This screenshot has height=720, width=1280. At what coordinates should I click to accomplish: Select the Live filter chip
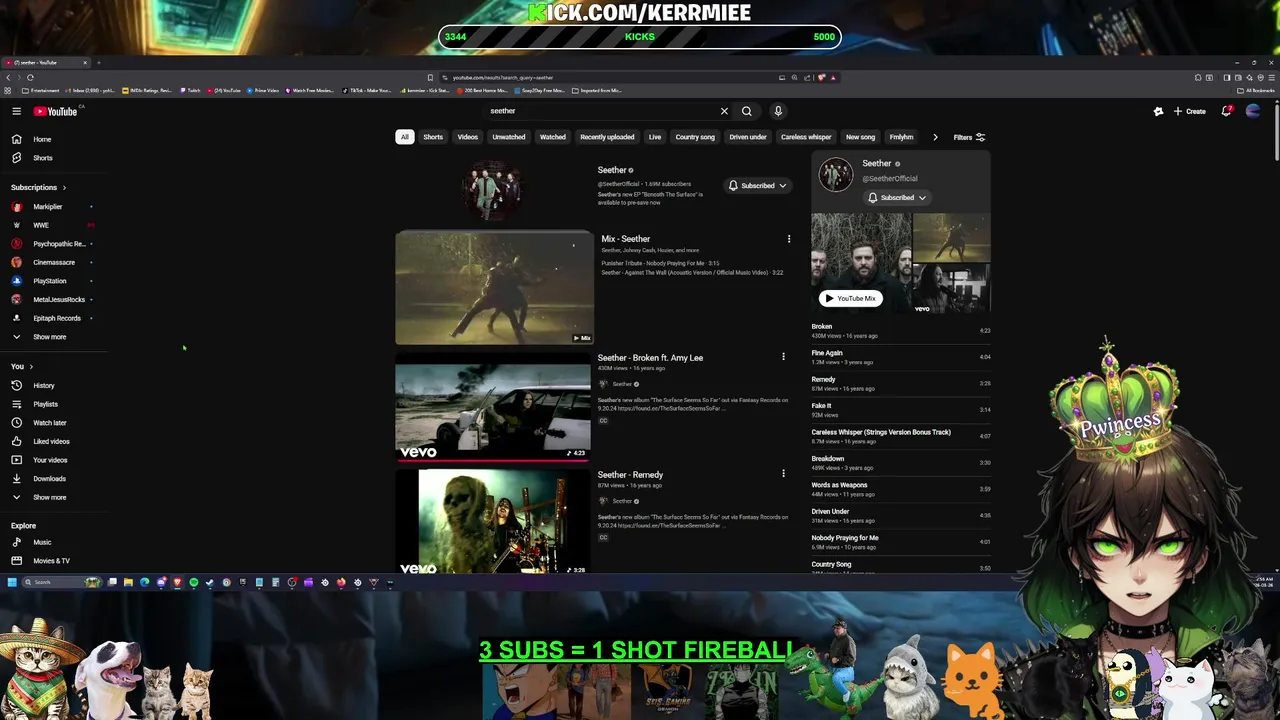point(654,137)
